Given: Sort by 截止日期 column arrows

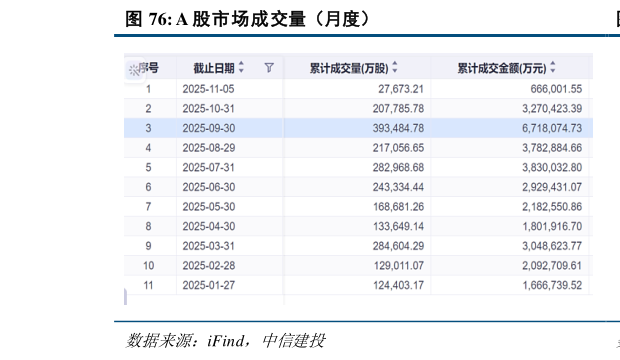Looking at the screenshot, I should 241,67.
